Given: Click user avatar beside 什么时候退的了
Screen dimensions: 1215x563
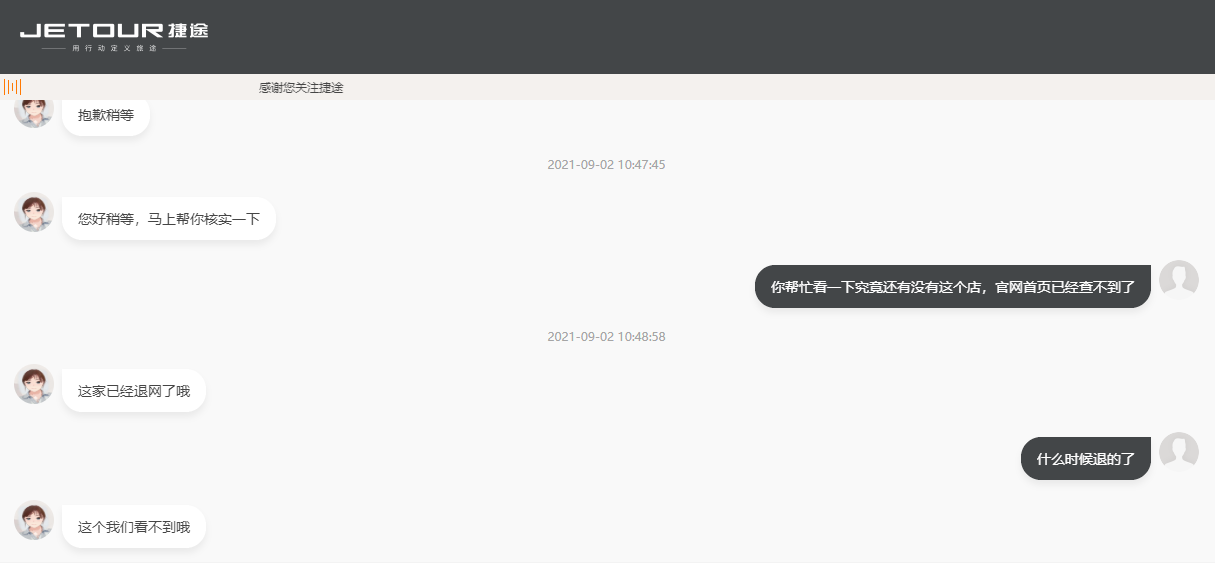Looking at the screenshot, I should click(1179, 452).
